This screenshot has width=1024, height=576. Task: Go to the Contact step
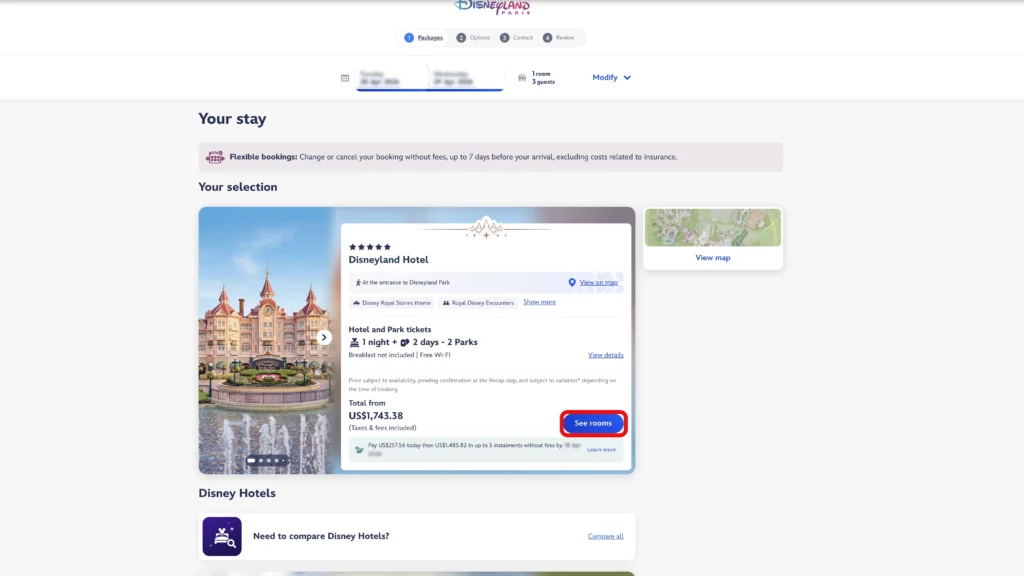pyautogui.click(x=517, y=38)
